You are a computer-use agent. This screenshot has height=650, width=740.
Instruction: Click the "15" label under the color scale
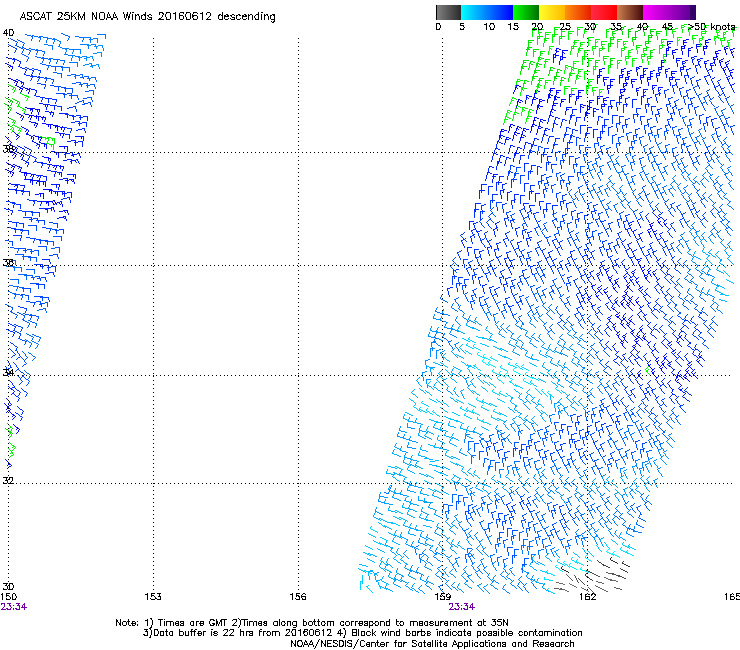513,27
